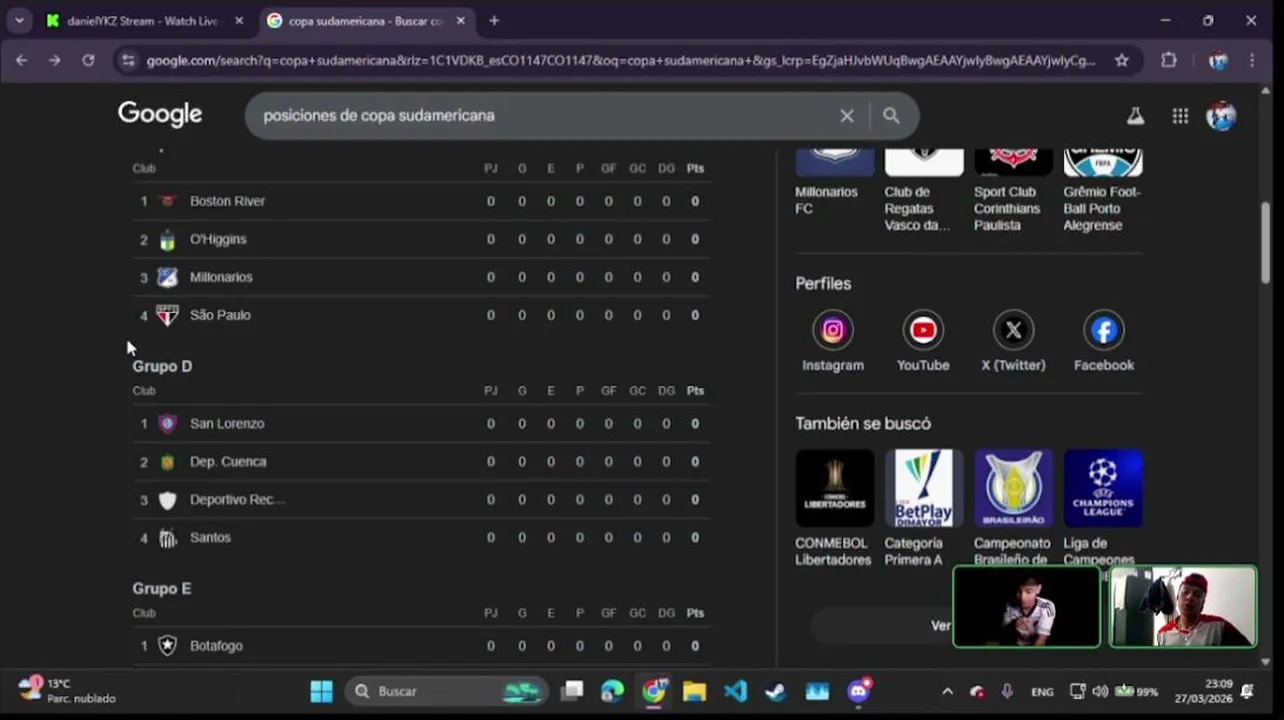Open the Chrome three-dot menu
Image resolution: width=1284 pixels, height=720 pixels.
coord(1252,60)
